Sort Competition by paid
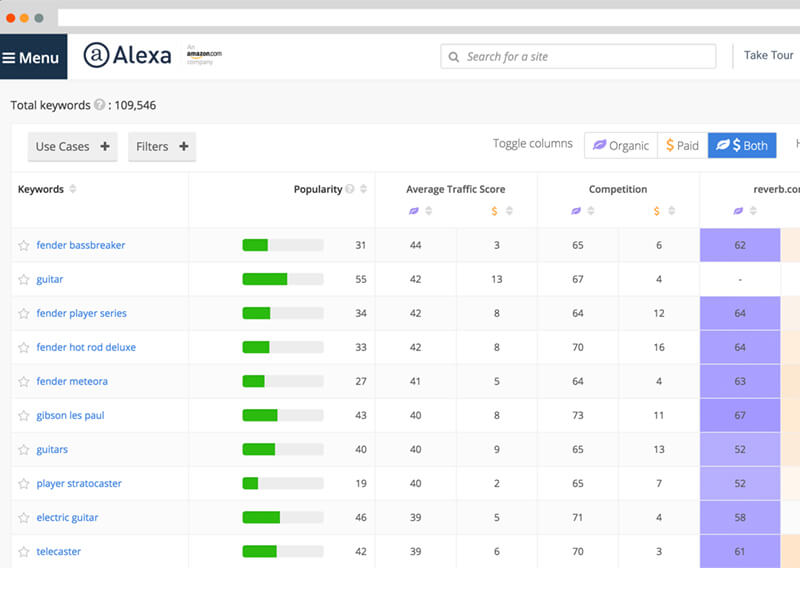The height and width of the screenshot is (600, 800). coord(671,211)
